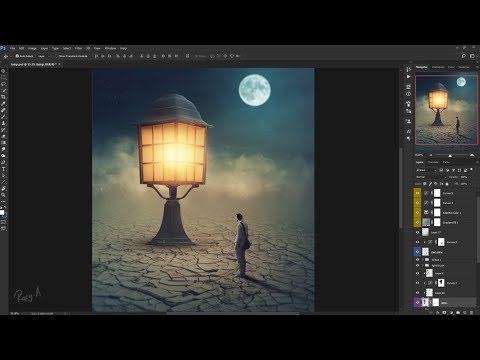Toggle visibility of the purple-labeled bottom layer
Screen dimensions: 480x360
point(417,302)
